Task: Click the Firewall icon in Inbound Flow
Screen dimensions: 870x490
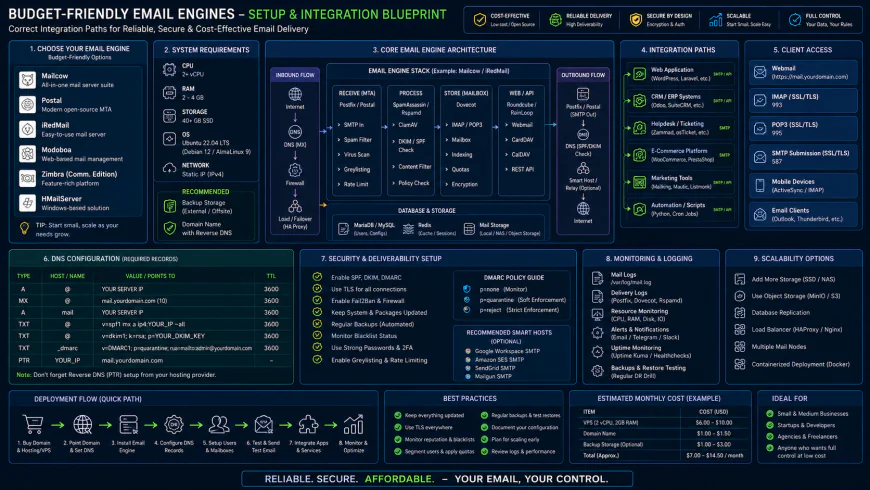Action: click(295, 170)
